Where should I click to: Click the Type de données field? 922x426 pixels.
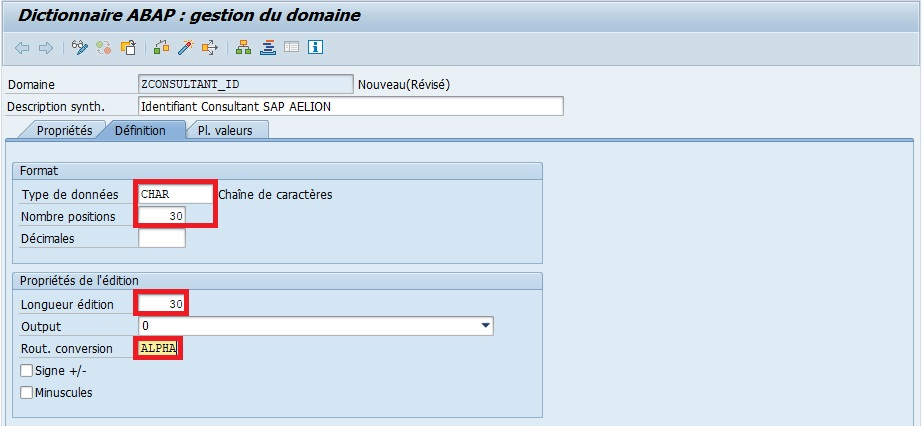pyautogui.click(x=176, y=195)
